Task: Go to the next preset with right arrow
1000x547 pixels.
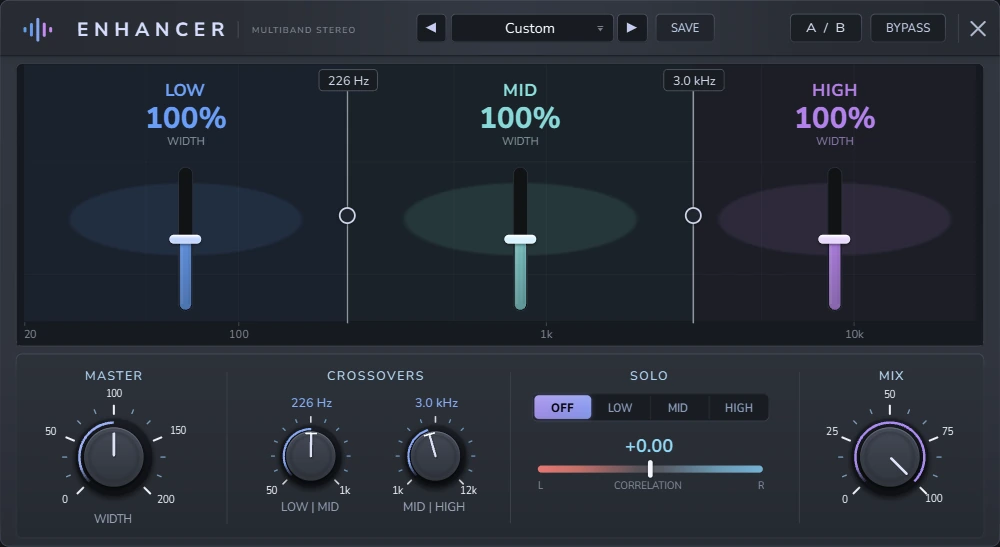Action: (632, 28)
